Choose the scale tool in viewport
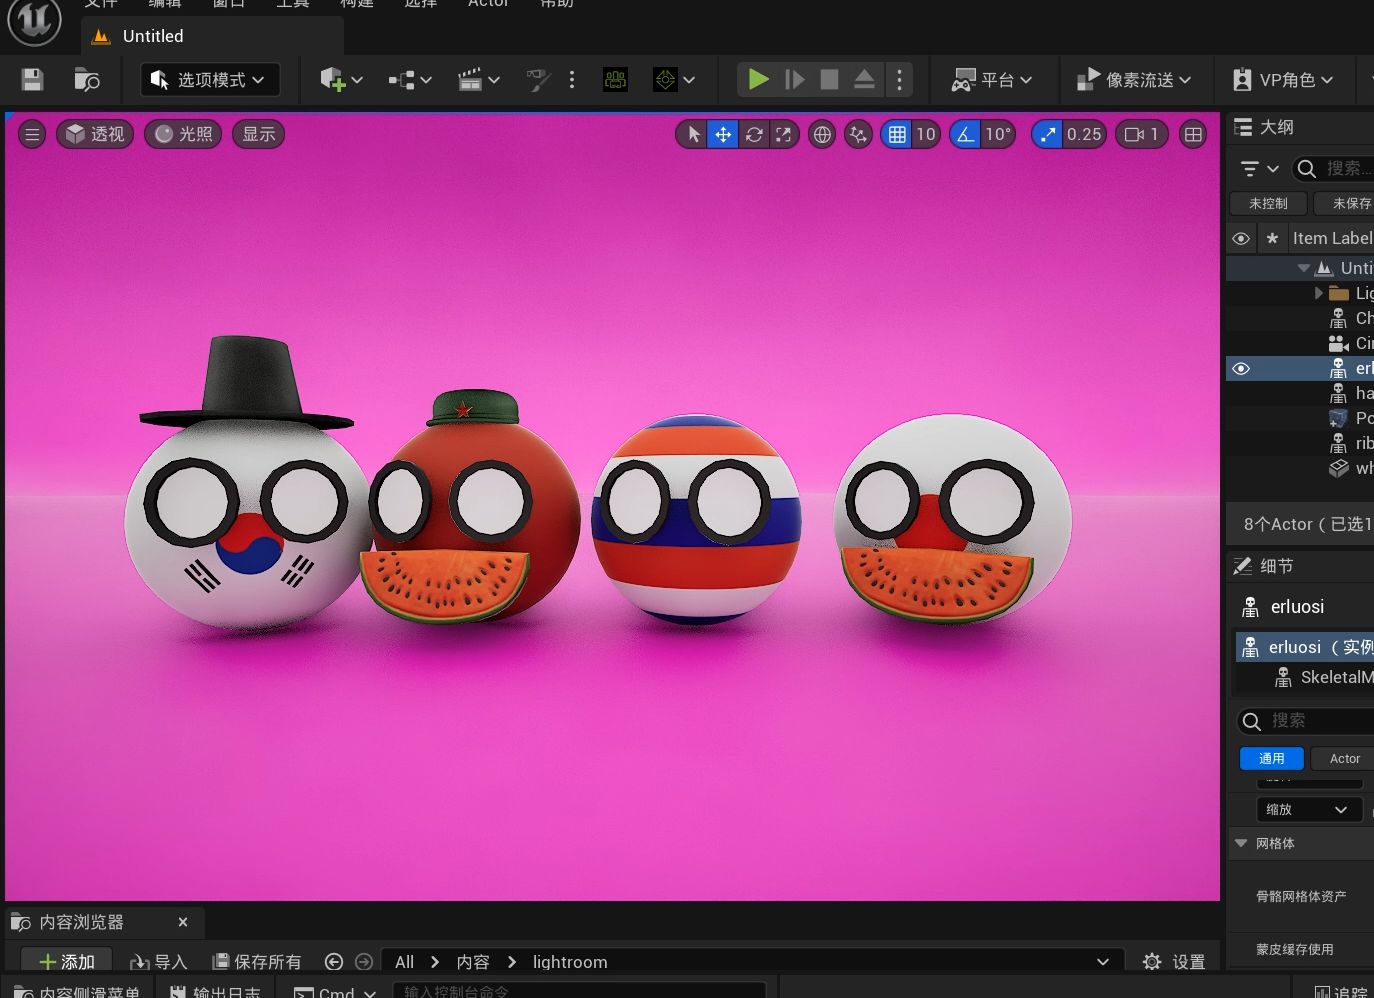This screenshot has width=1374, height=998. (784, 134)
